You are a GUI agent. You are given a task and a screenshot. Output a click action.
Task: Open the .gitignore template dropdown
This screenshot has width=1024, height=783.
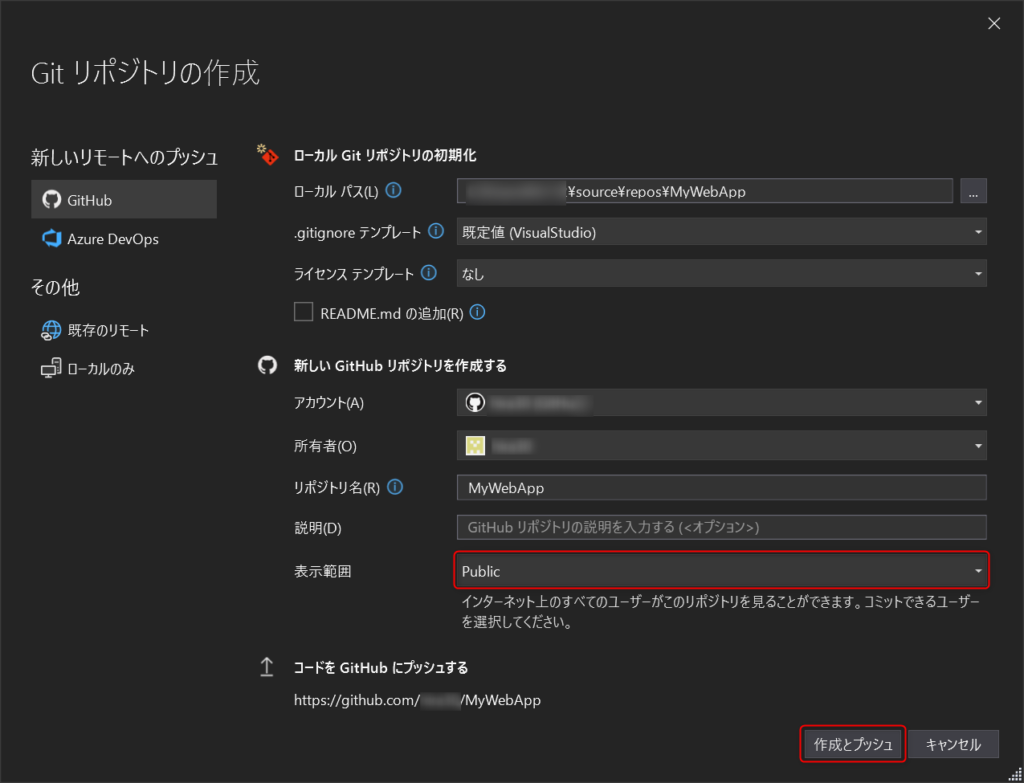pos(722,232)
